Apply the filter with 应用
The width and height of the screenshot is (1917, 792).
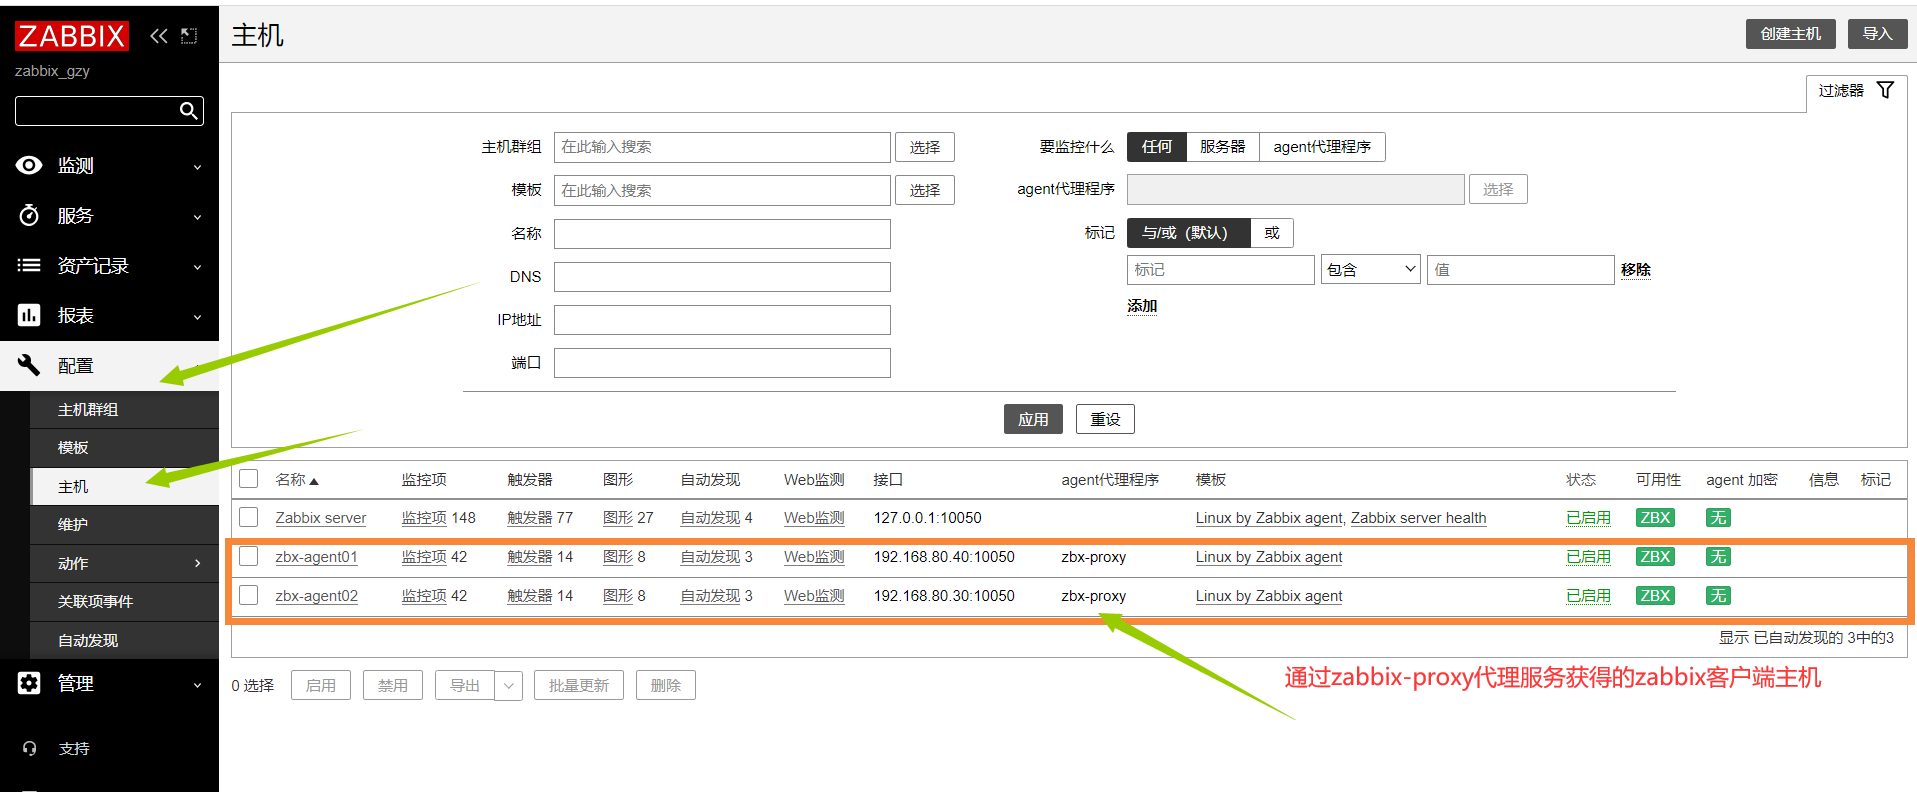1033,419
